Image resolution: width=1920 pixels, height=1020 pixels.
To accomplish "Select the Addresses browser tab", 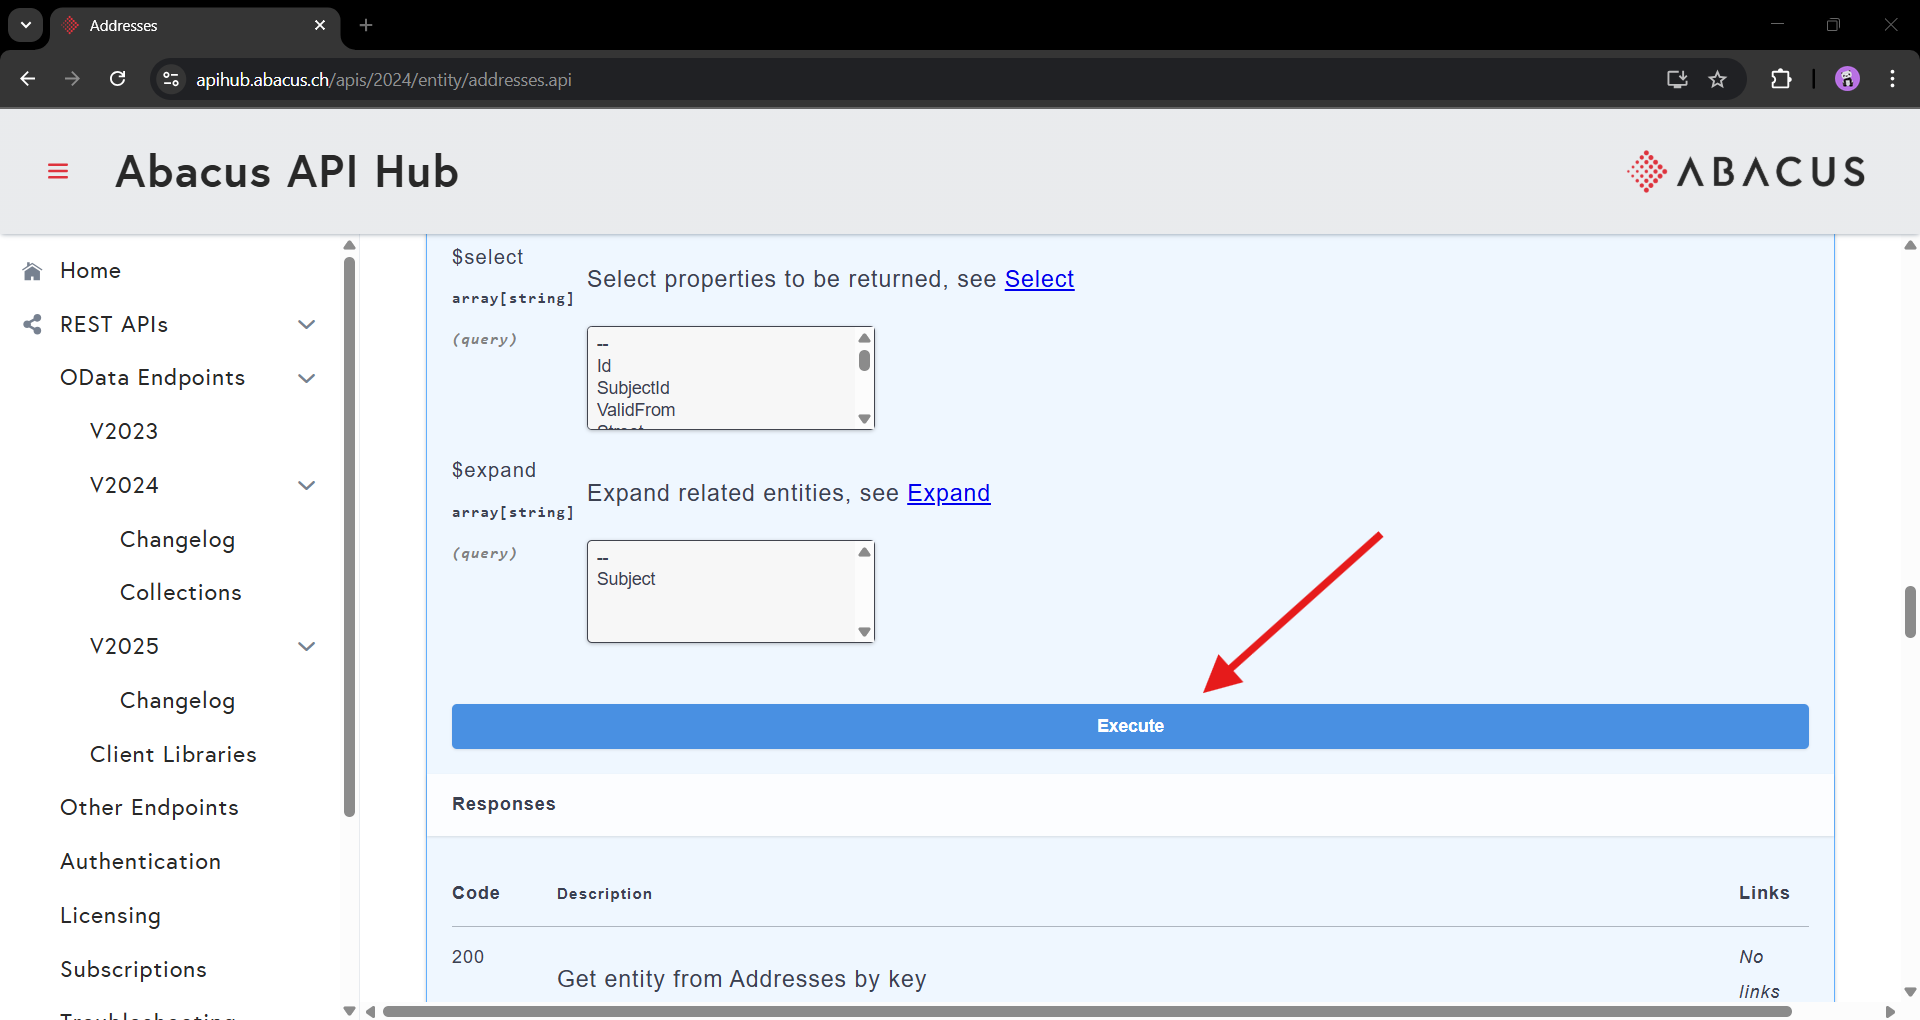I will (195, 25).
